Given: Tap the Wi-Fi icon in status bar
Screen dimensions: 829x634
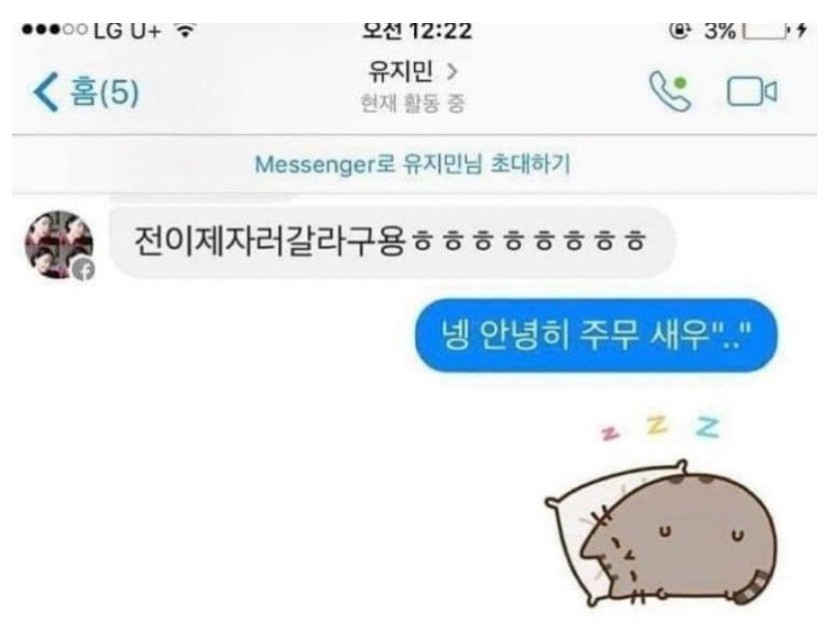Looking at the screenshot, I should tap(185, 31).
